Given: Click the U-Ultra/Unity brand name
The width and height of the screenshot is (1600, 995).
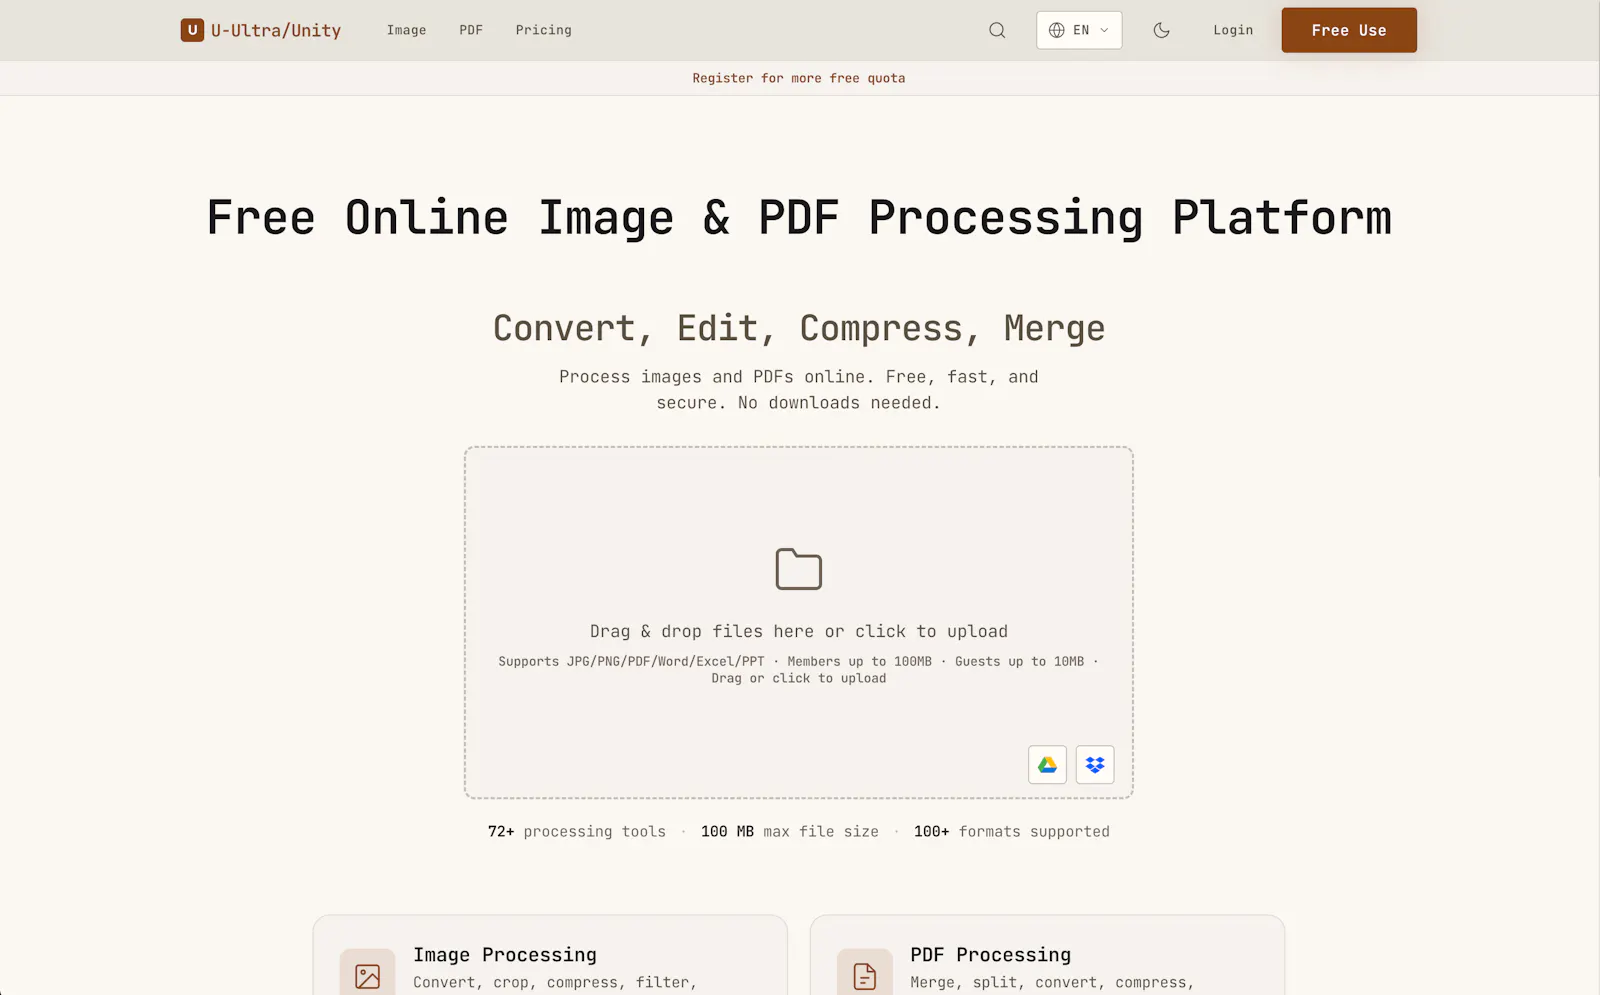Looking at the screenshot, I should pyautogui.click(x=276, y=30).
